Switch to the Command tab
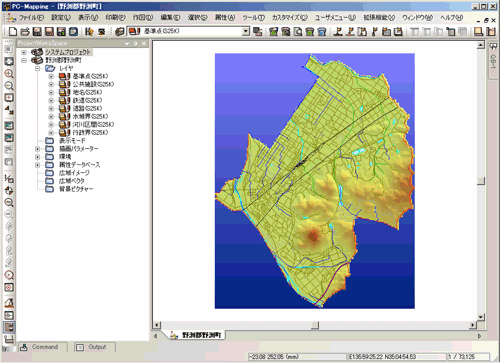The height and width of the screenshot is (363, 500). point(43,347)
